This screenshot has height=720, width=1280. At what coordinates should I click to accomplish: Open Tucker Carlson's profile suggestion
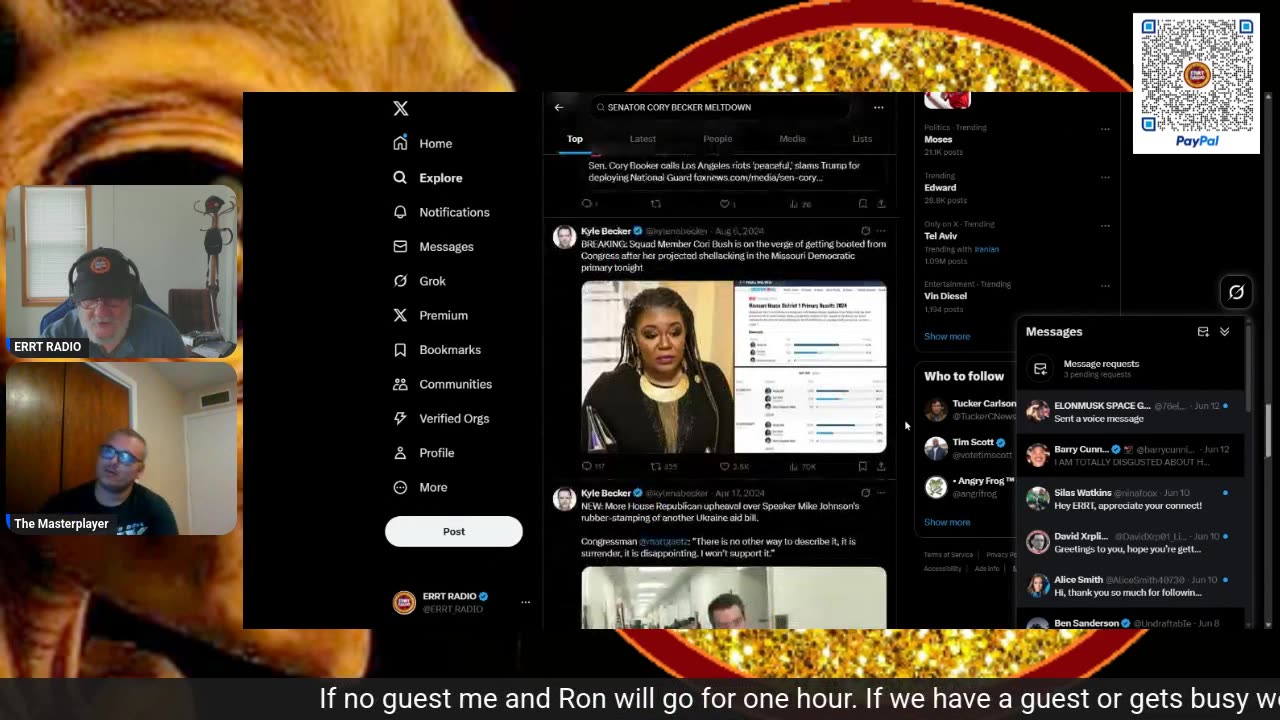point(968,409)
